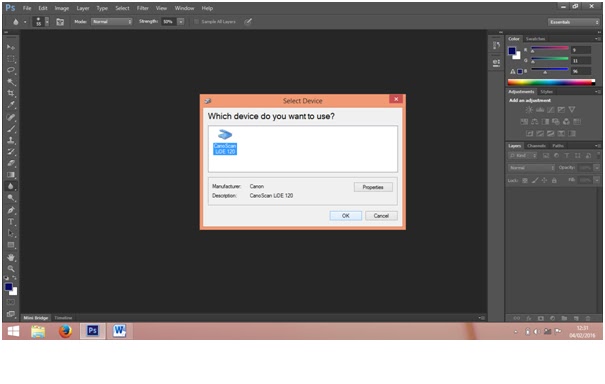Open the Essentials workspace dropdown

point(573,22)
